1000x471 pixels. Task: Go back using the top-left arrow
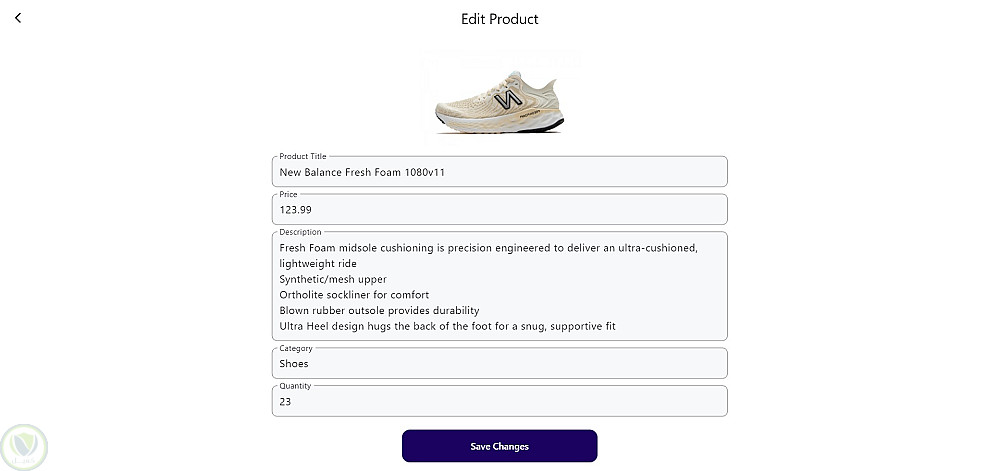pos(17,18)
